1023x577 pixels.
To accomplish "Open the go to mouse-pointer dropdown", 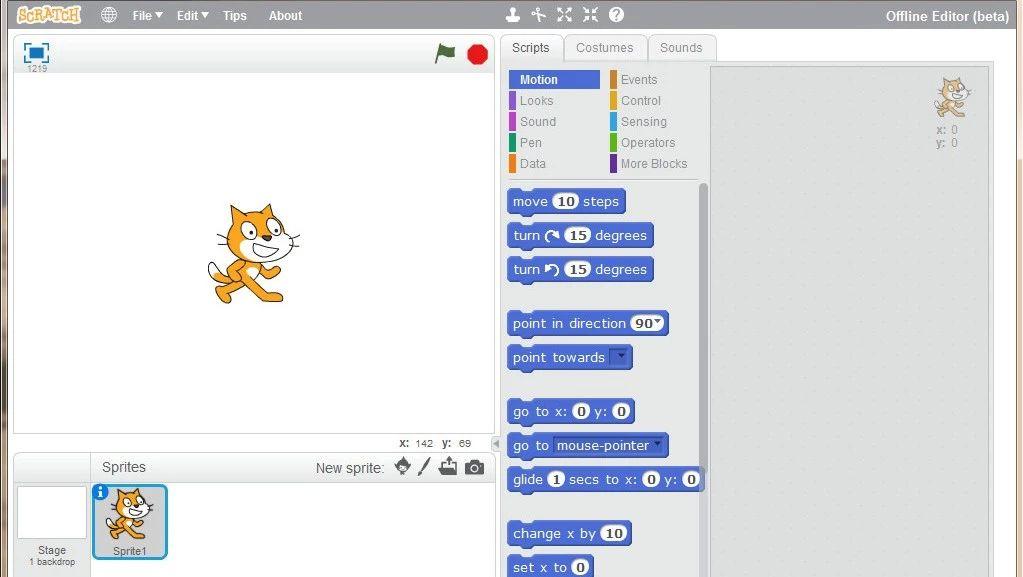I will (658, 444).
